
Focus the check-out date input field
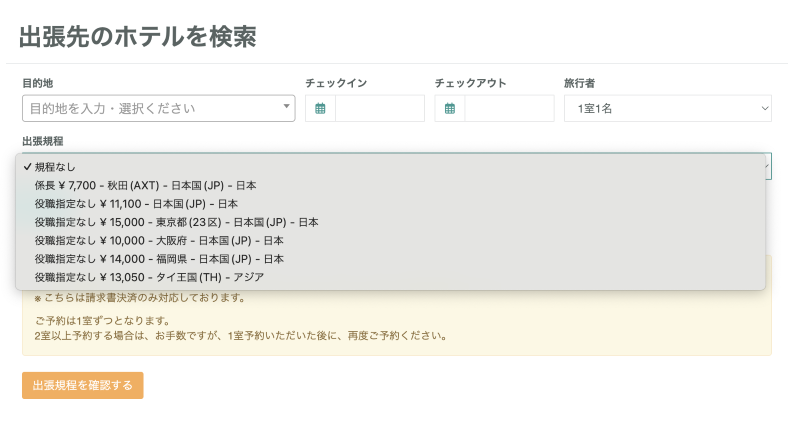(509, 108)
